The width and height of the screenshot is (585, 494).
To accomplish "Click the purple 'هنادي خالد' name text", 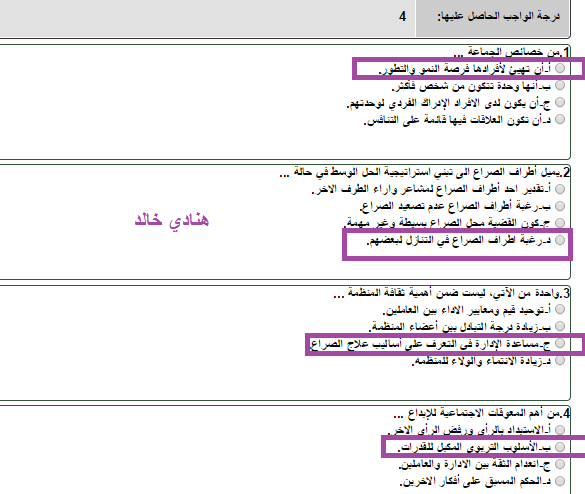I will [172, 220].
